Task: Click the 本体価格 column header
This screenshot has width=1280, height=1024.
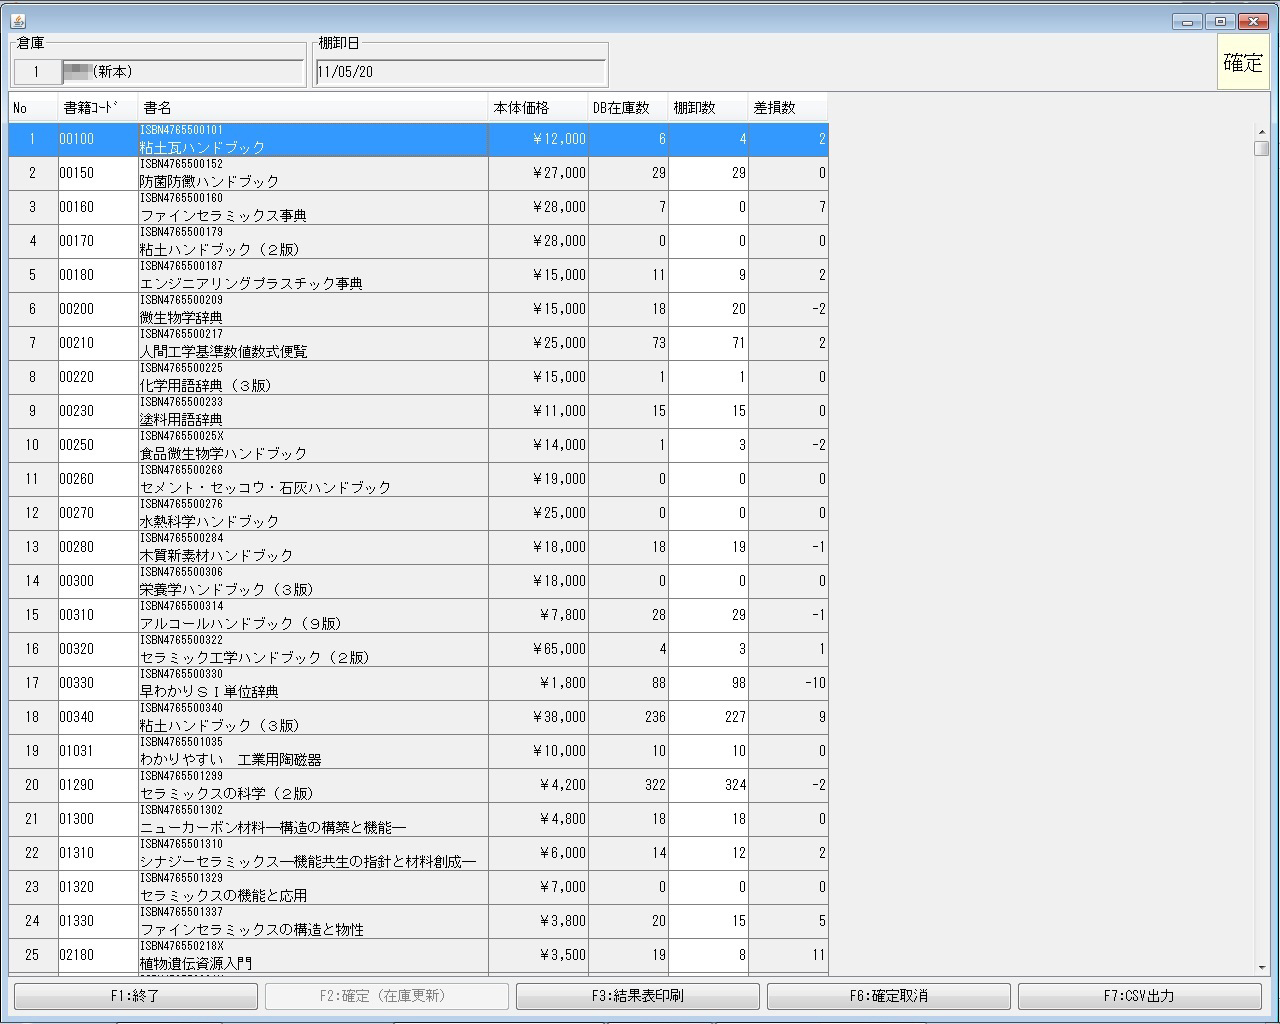Action: coord(537,108)
